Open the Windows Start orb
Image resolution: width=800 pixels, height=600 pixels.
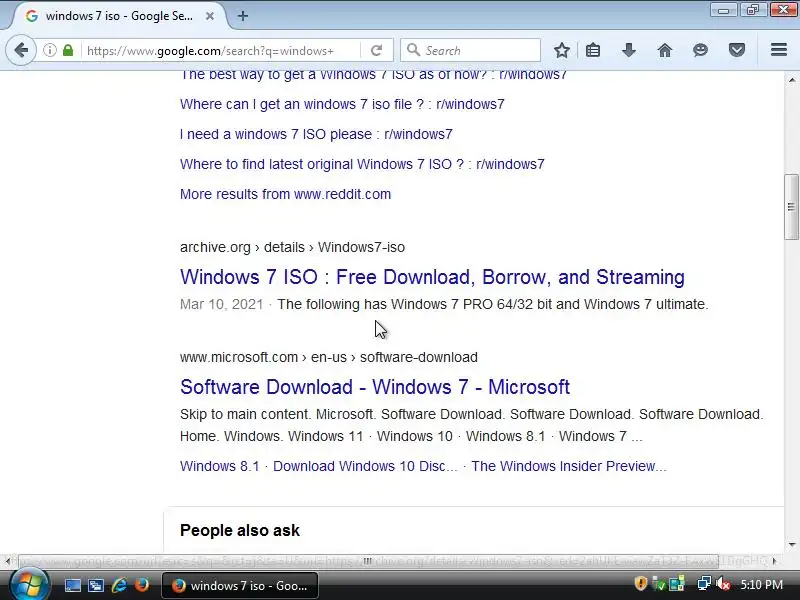29,585
